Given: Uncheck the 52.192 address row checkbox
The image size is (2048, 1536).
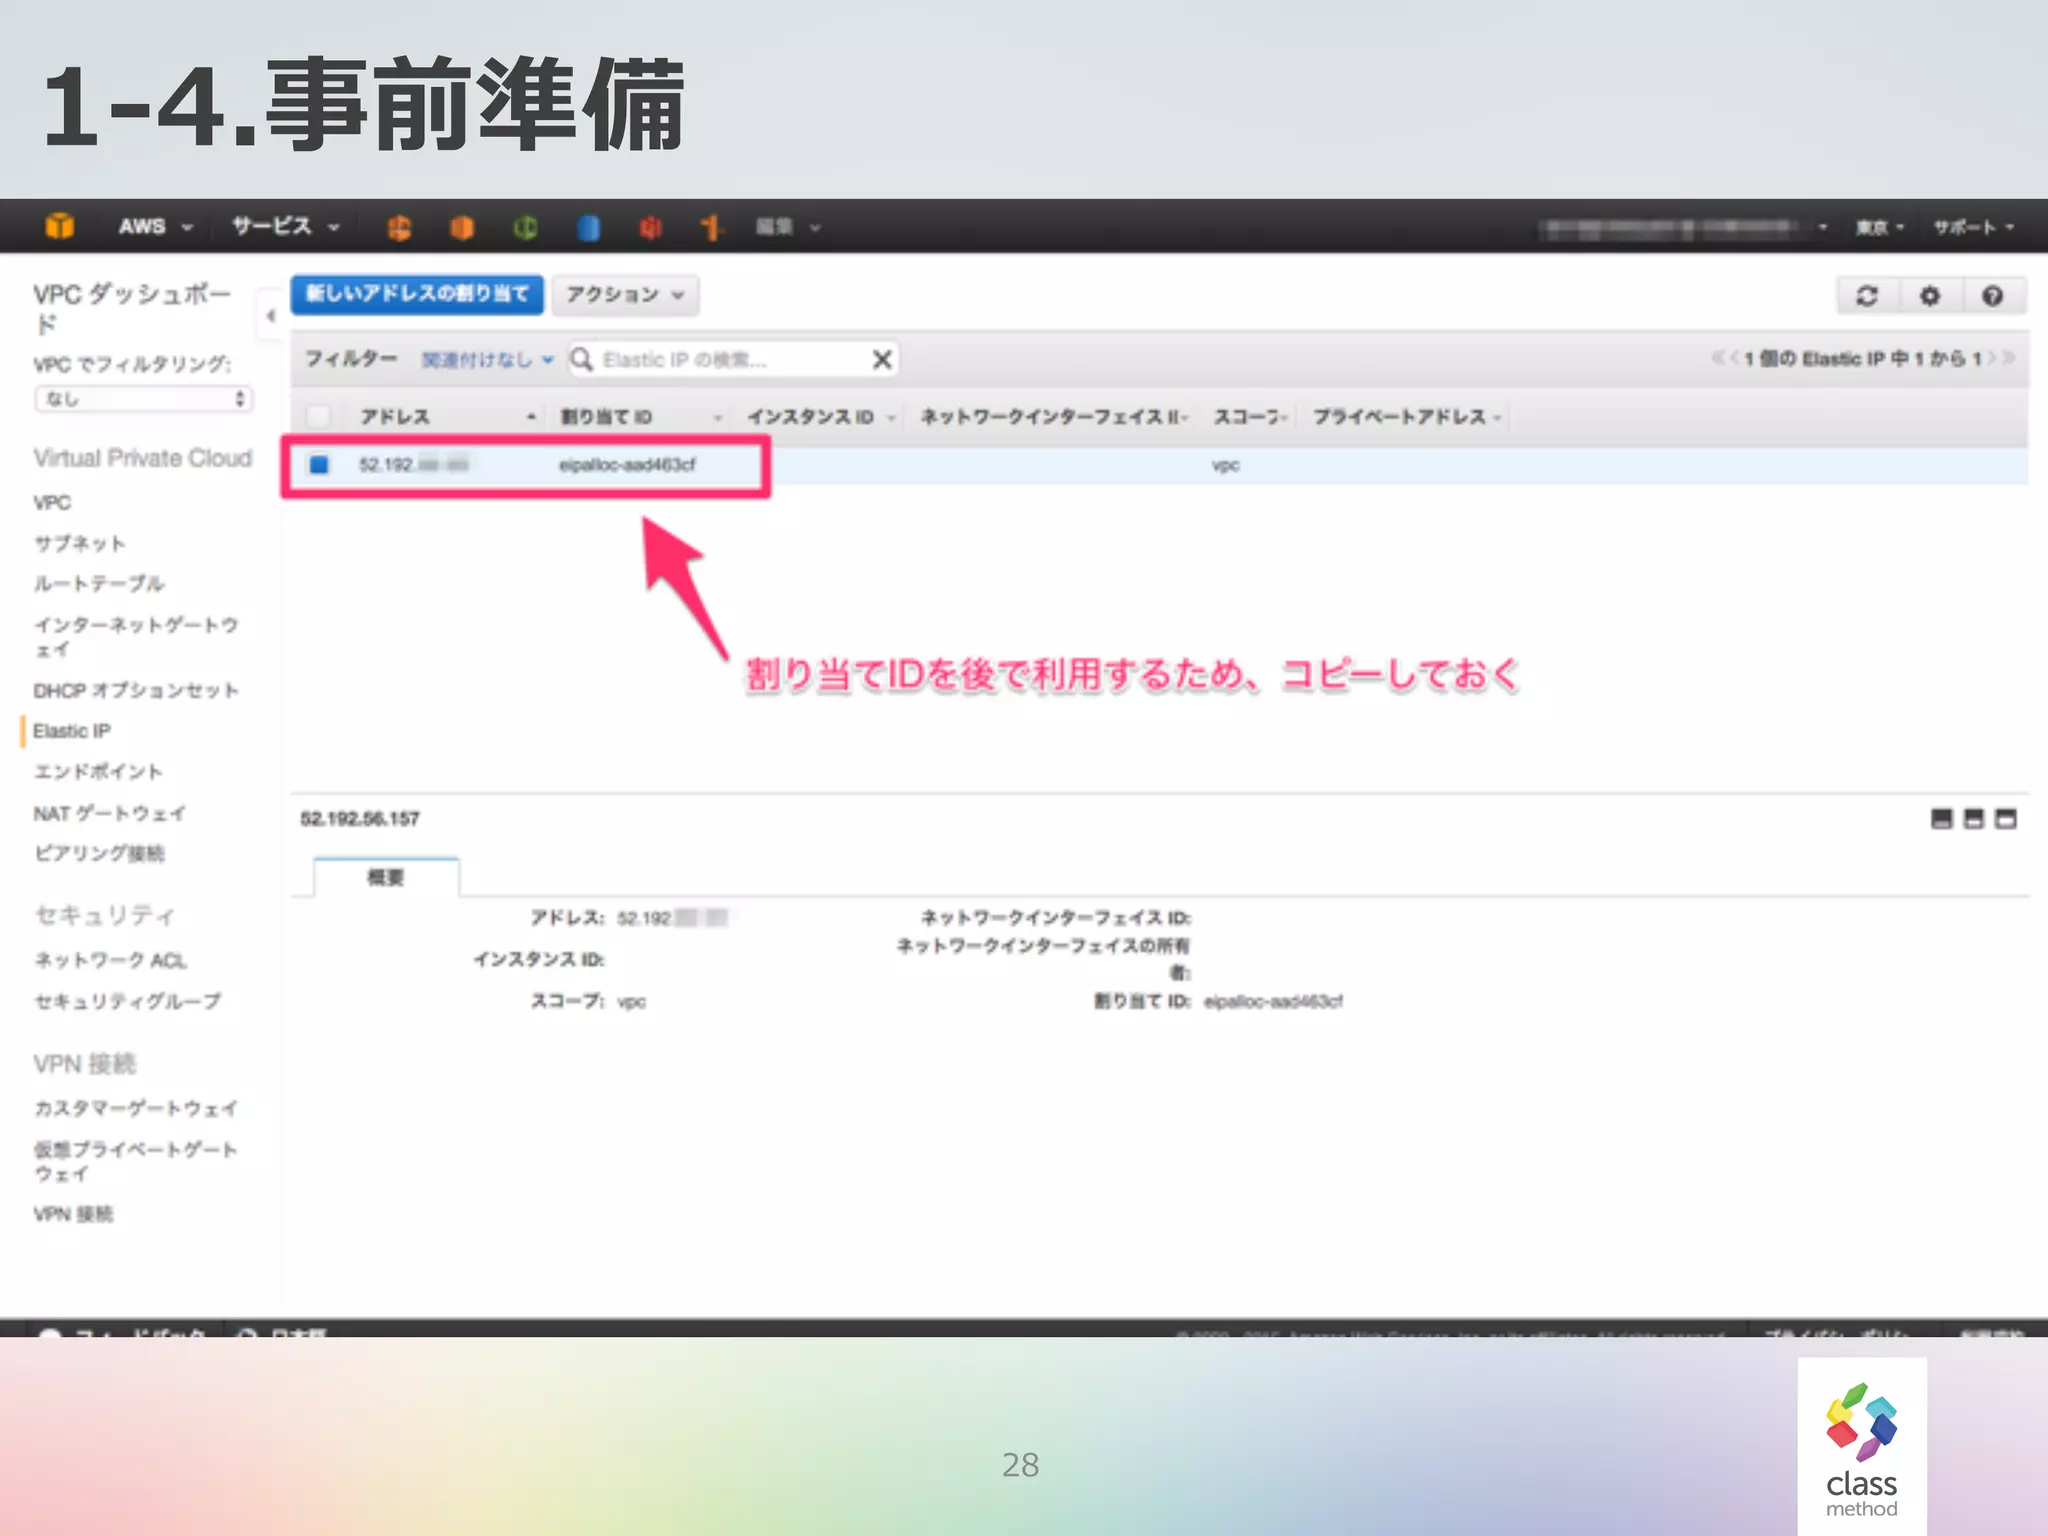Looking at the screenshot, I should coord(319,465).
